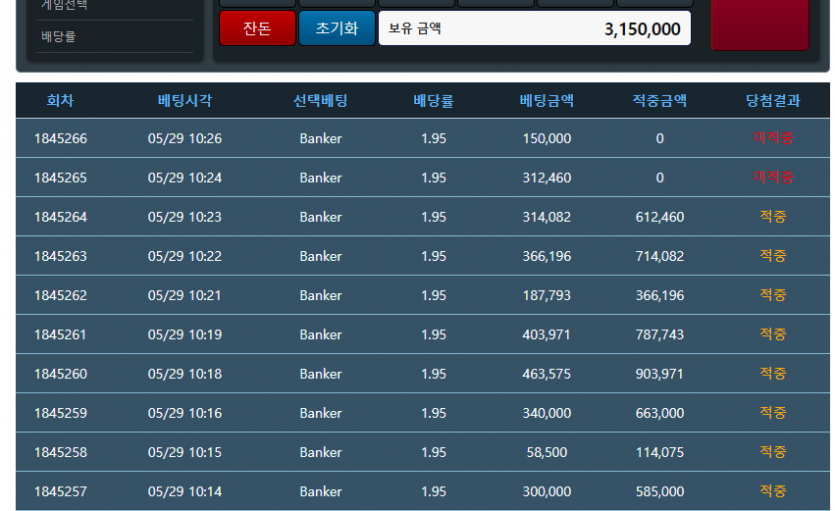Select round number 1845262
835x511 pixels.
61,295
